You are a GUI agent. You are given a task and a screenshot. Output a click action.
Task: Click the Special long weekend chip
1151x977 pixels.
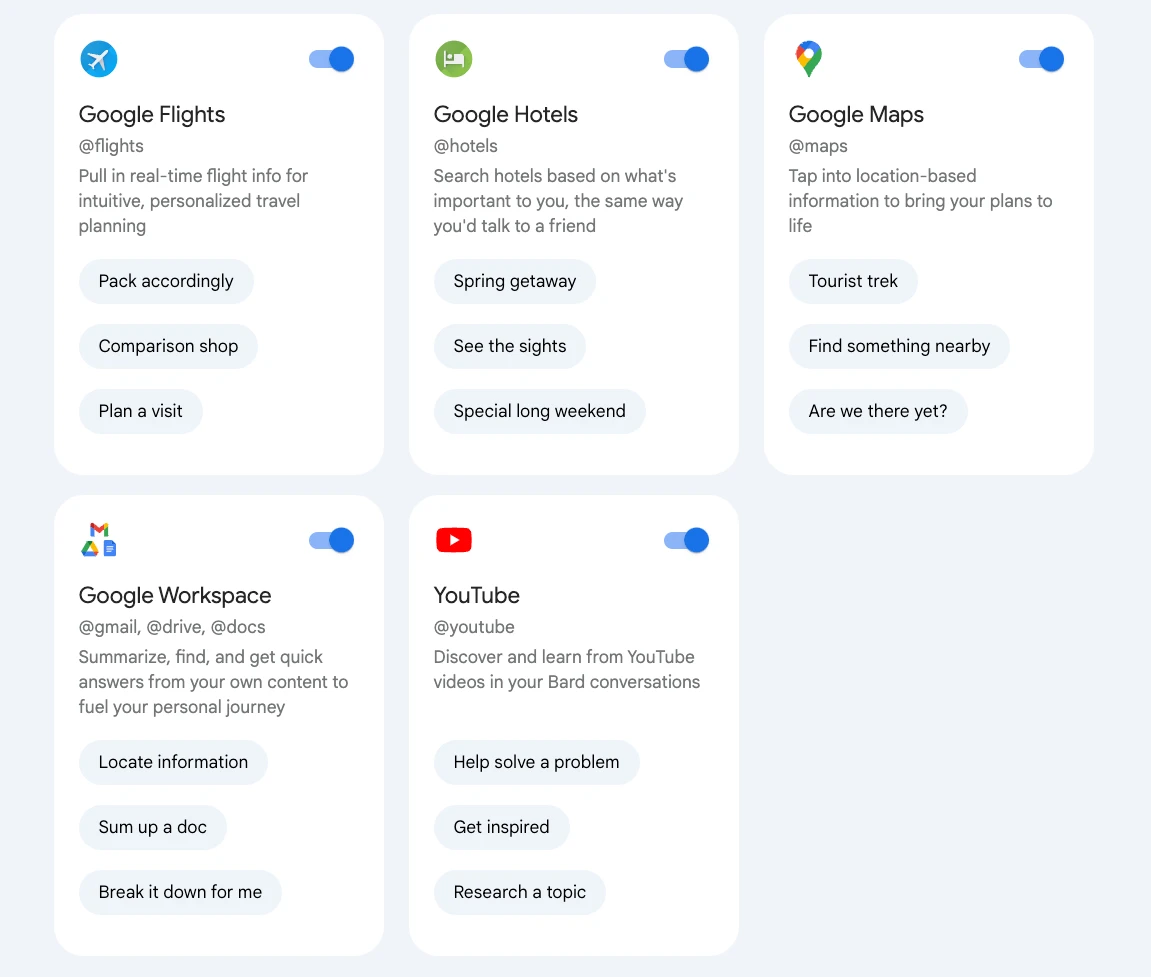pos(540,411)
